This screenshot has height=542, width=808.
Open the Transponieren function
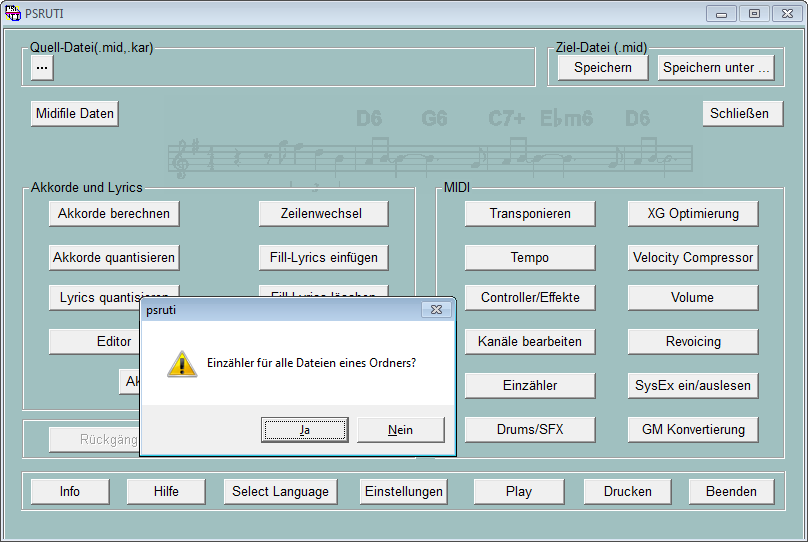530,214
